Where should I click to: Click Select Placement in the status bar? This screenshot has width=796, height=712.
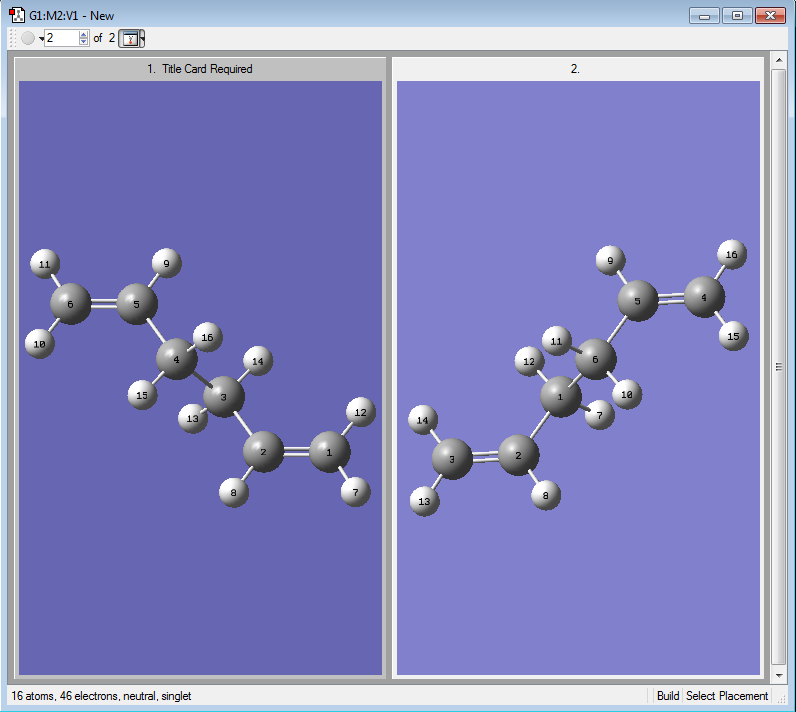(x=727, y=696)
